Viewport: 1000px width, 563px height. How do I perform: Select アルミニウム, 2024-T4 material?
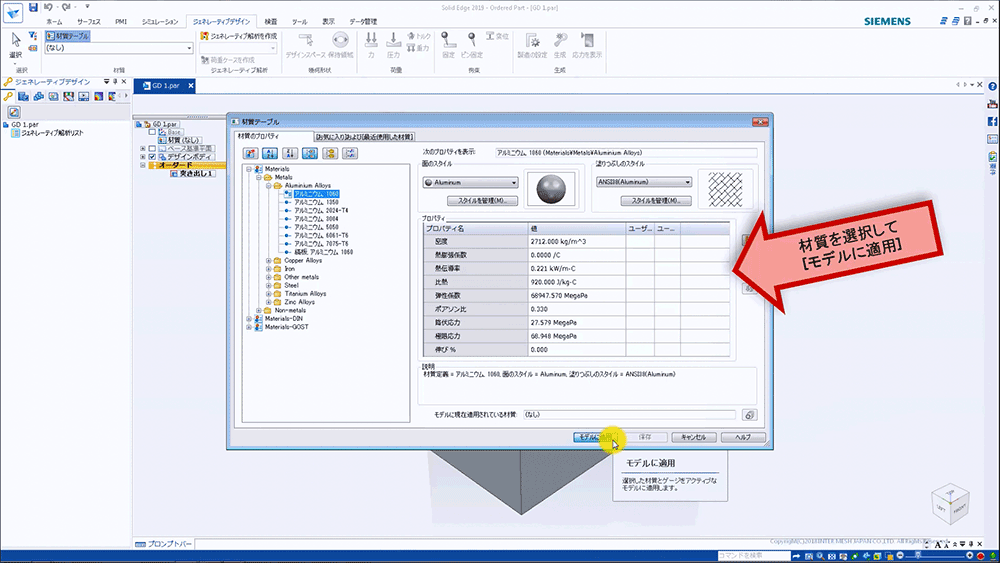321,210
